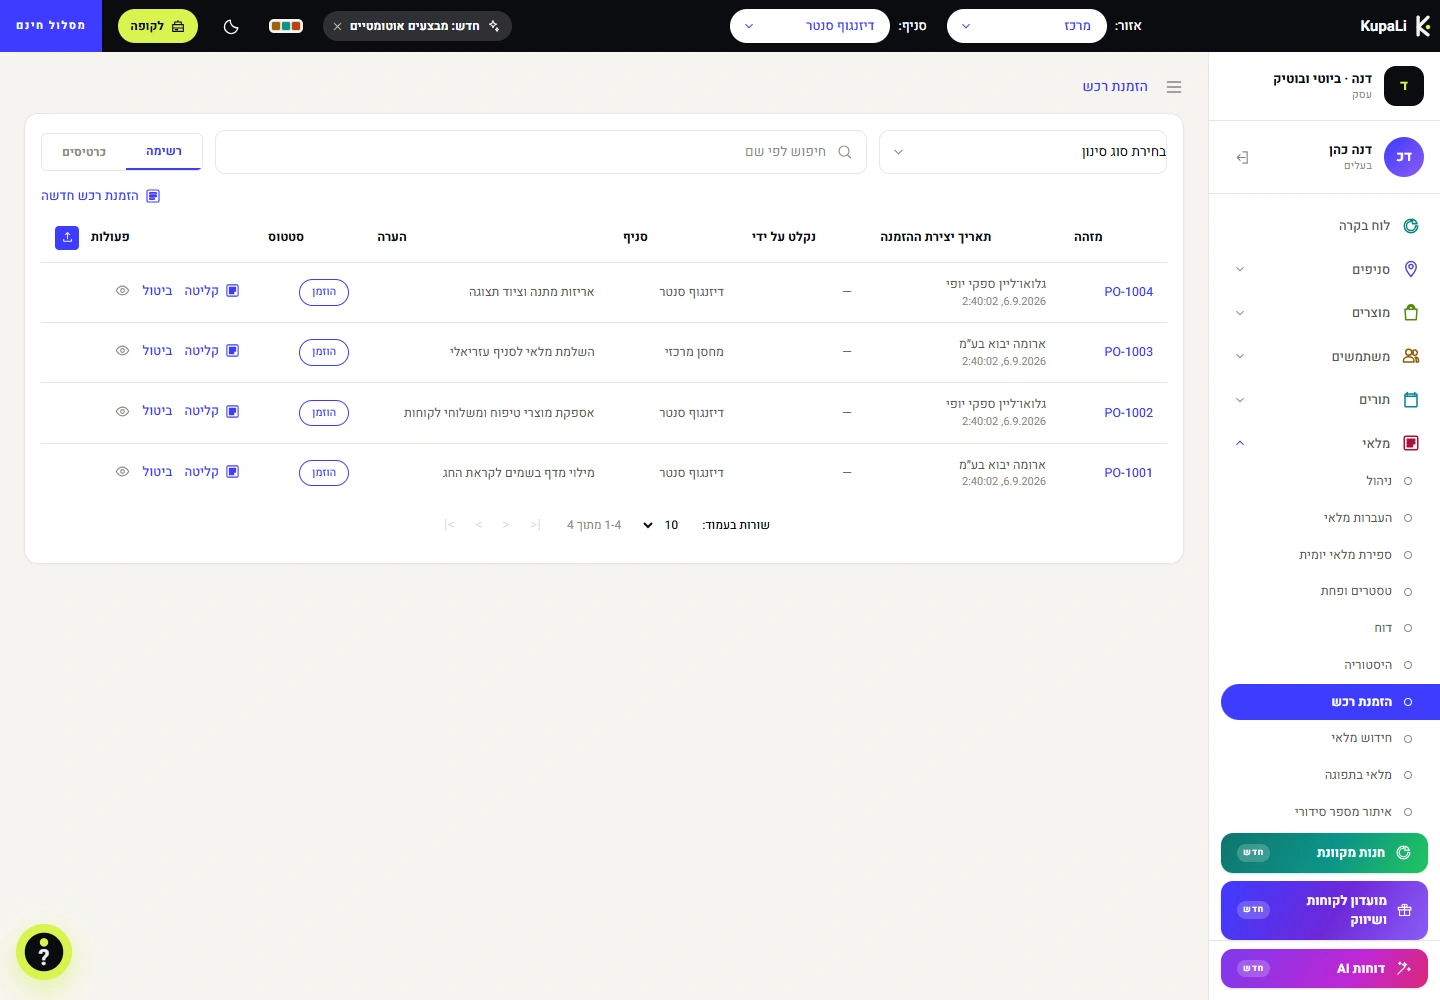Click ביטול for order PO-1002
This screenshot has height=1000, width=1440.
click(157, 411)
